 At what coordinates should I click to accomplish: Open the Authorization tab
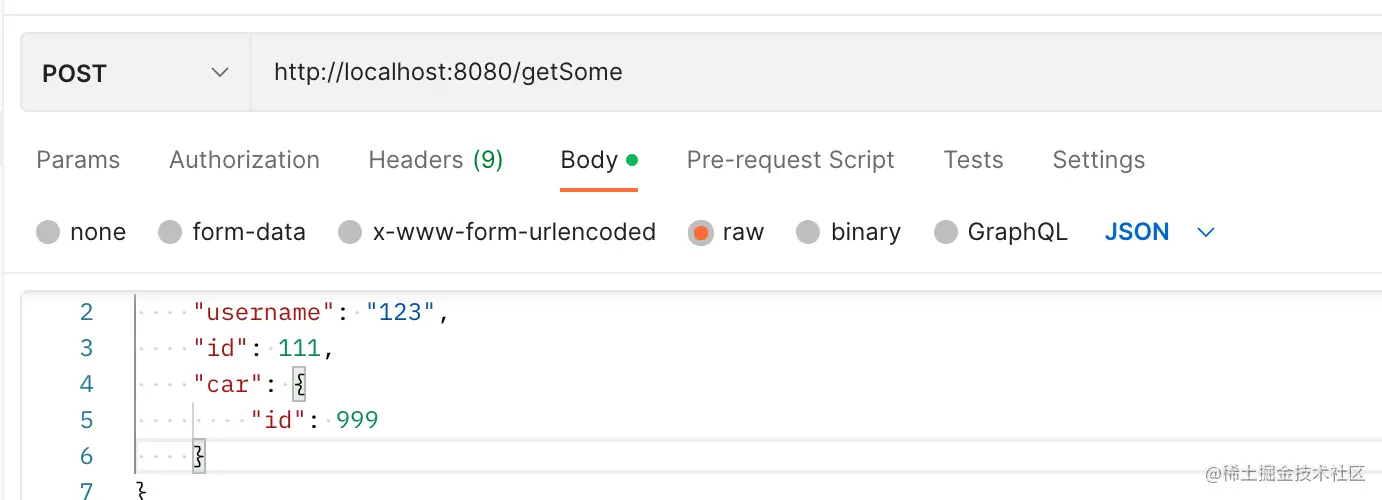[244, 160]
